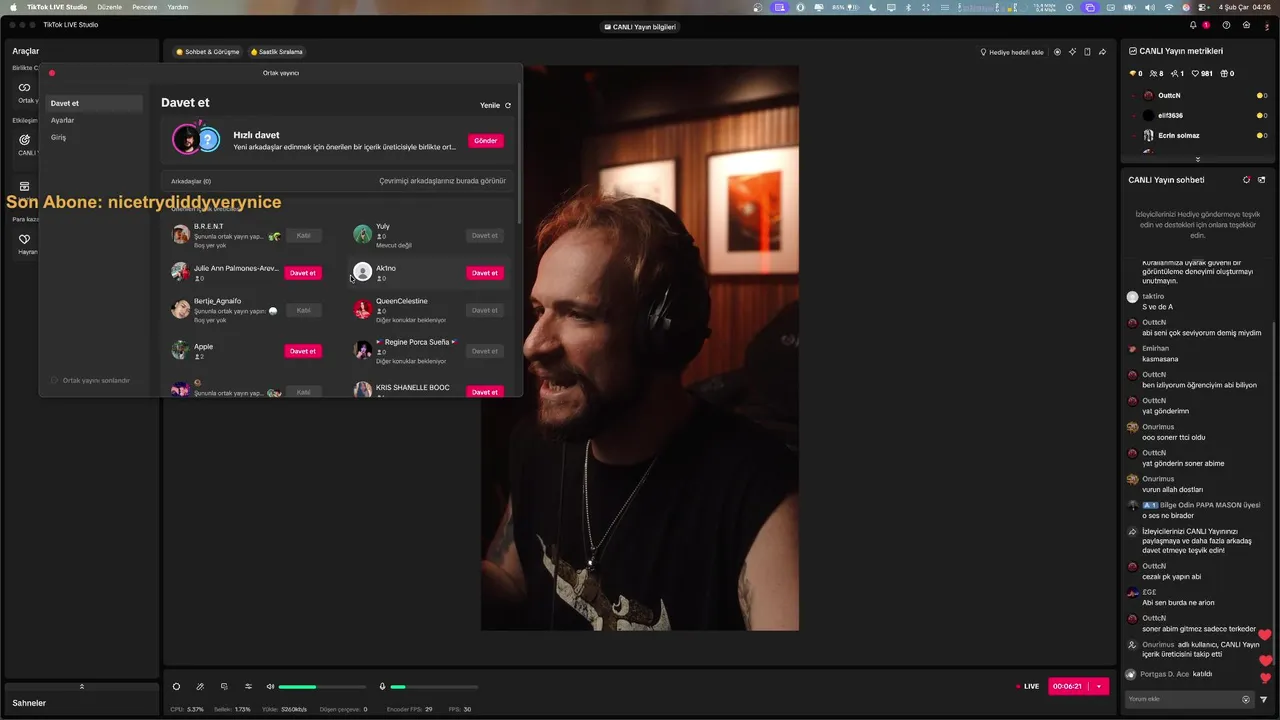1280x720 pixels.
Task: Click the sparkle effects icon above the preview
Action: [x=1072, y=52]
